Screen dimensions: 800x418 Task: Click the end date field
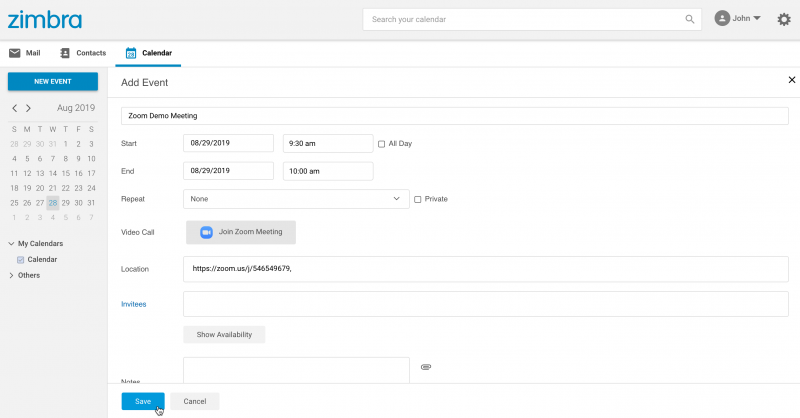[x=229, y=171]
